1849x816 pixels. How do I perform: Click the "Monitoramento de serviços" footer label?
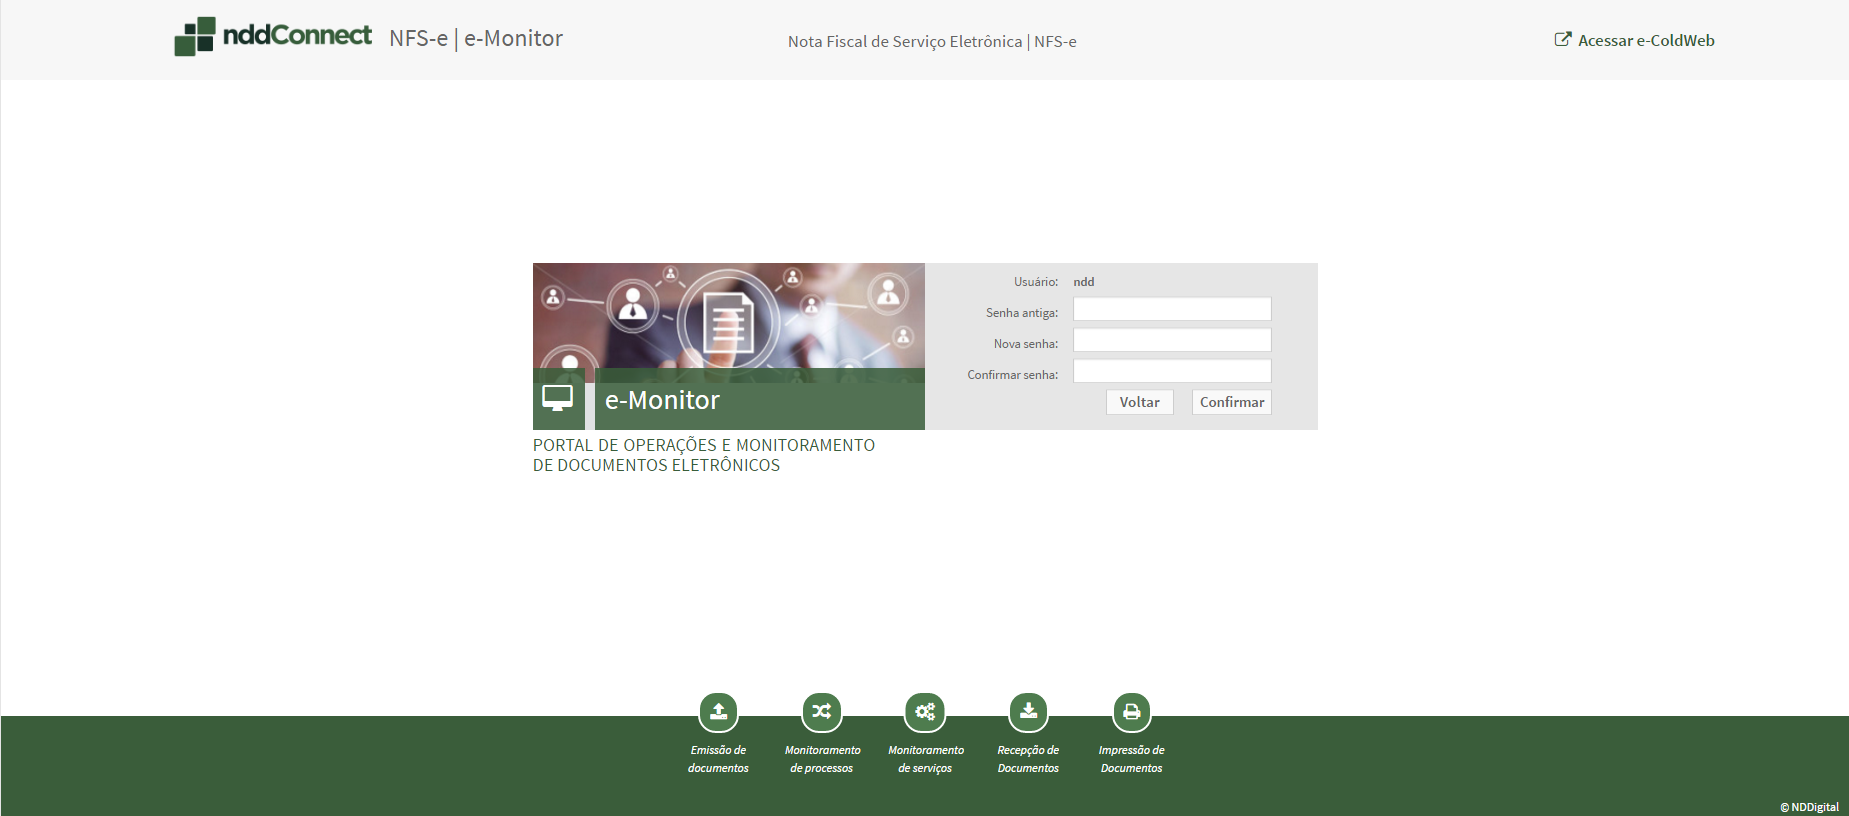(x=926, y=759)
